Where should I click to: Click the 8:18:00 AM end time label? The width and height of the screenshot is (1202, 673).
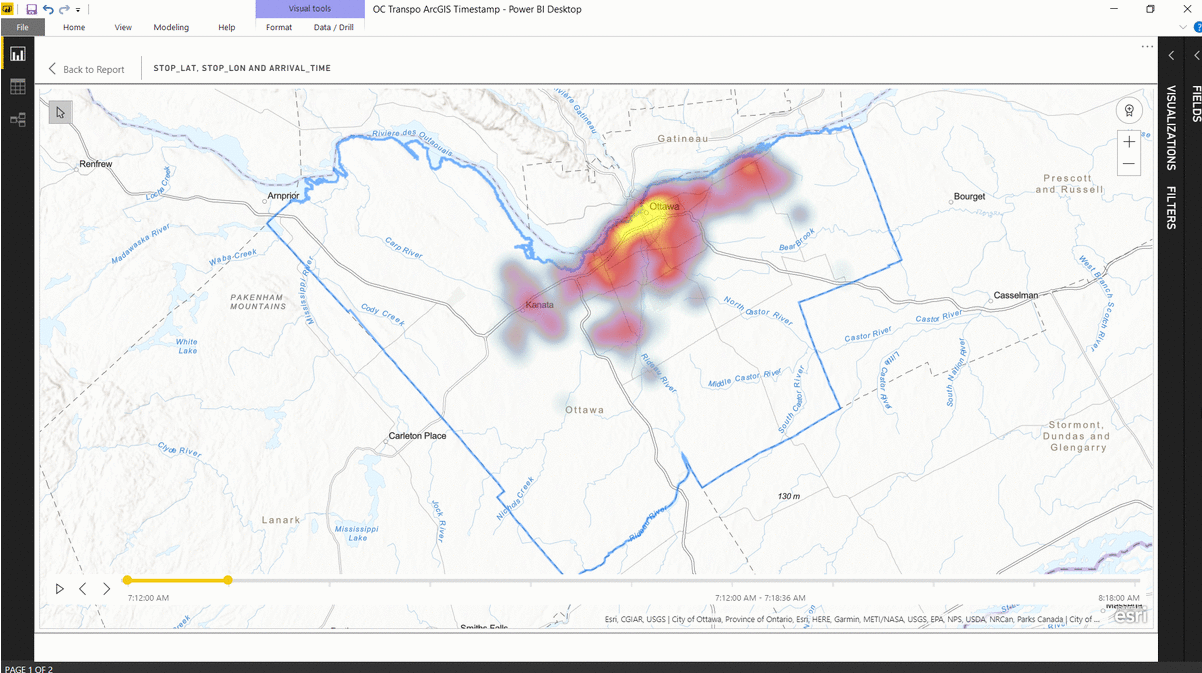1118,598
